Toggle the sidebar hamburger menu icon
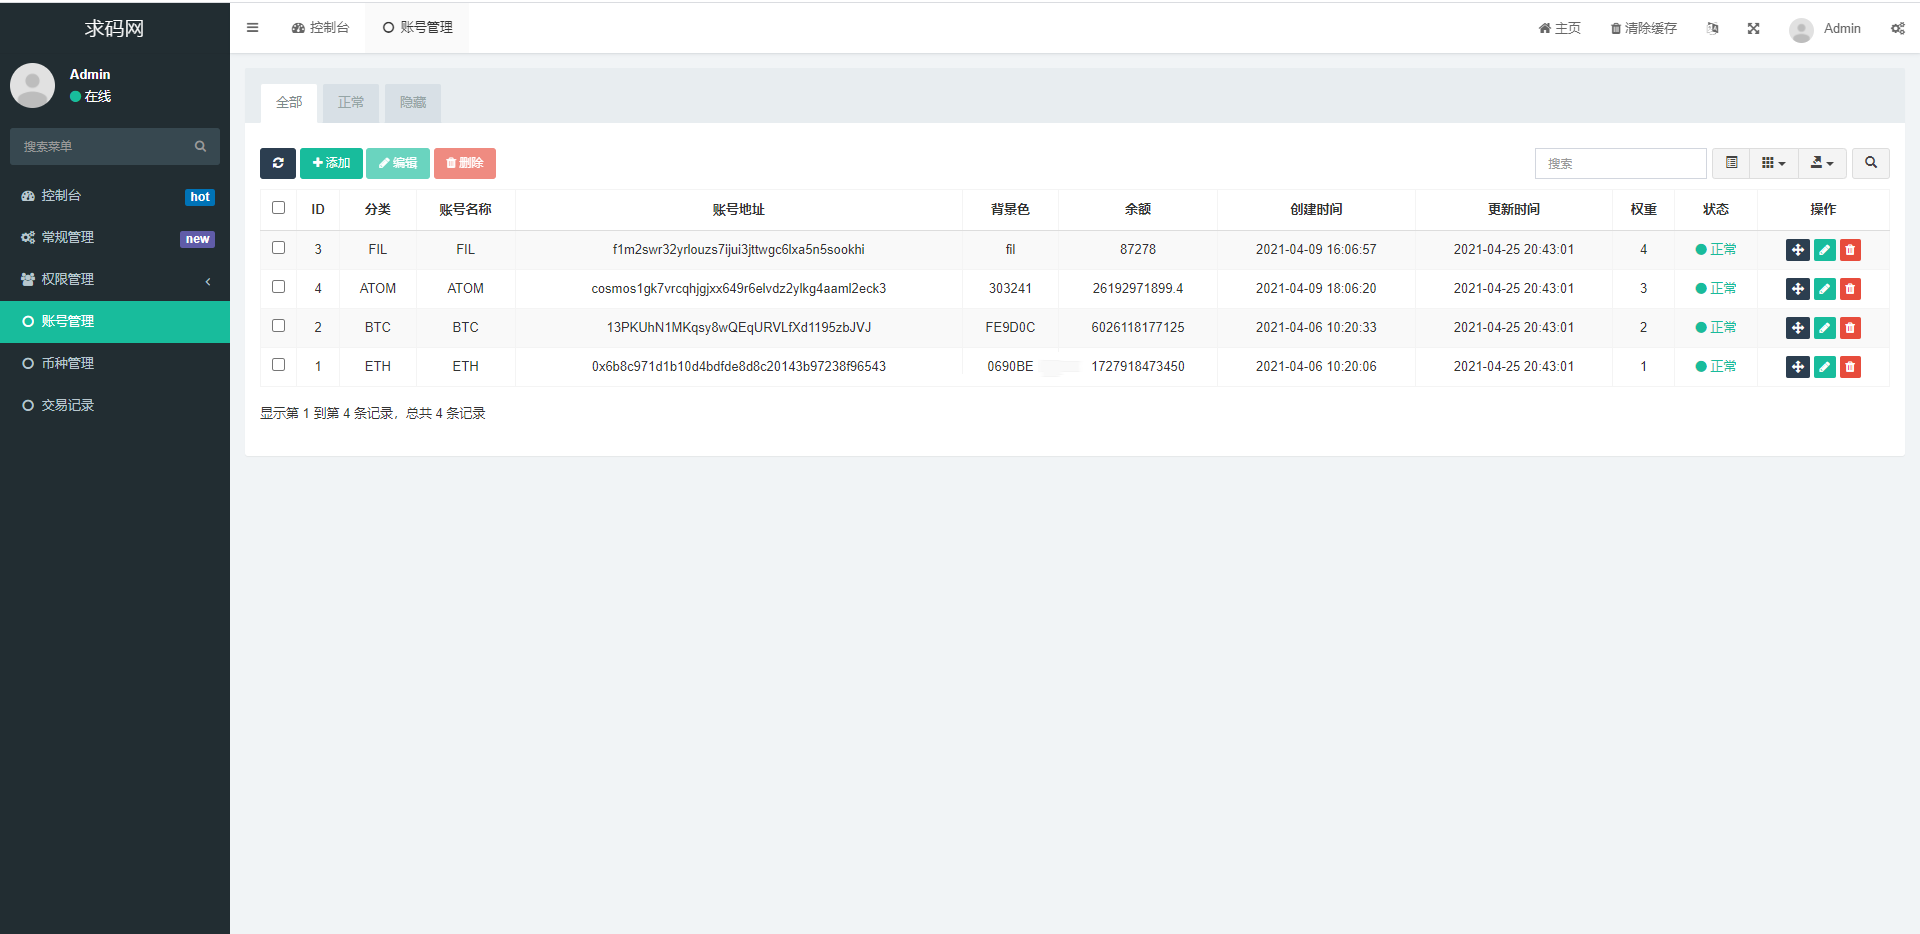The width and height of the screenshot is (1920, 934). point(252,28)
